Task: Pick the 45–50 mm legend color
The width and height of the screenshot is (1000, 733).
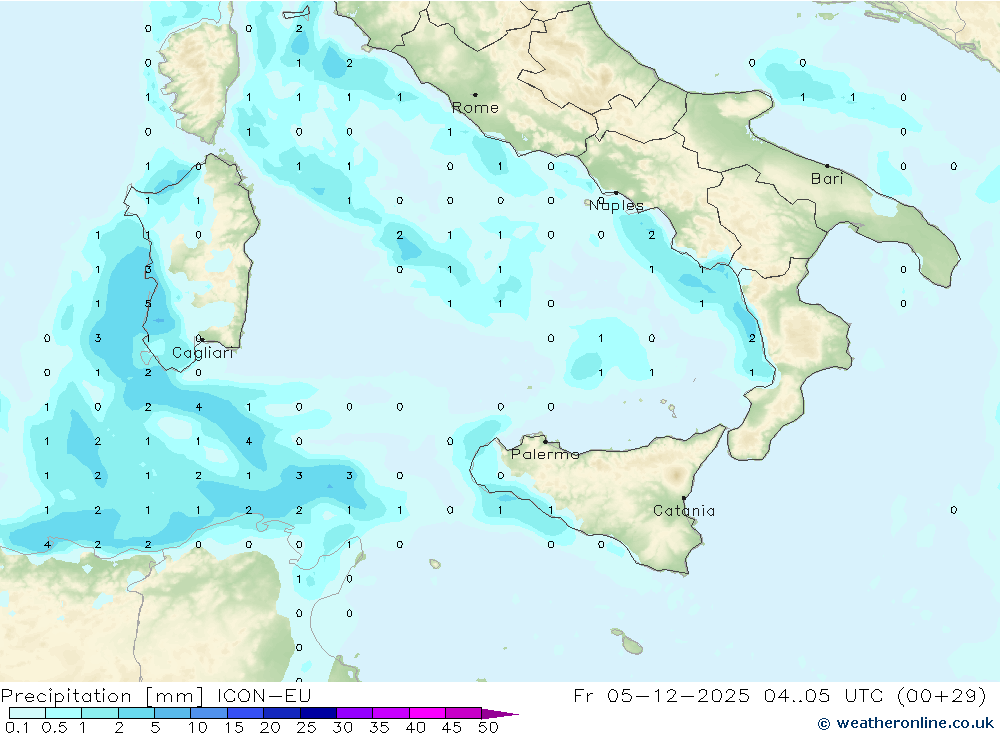Action: (464, 713)
